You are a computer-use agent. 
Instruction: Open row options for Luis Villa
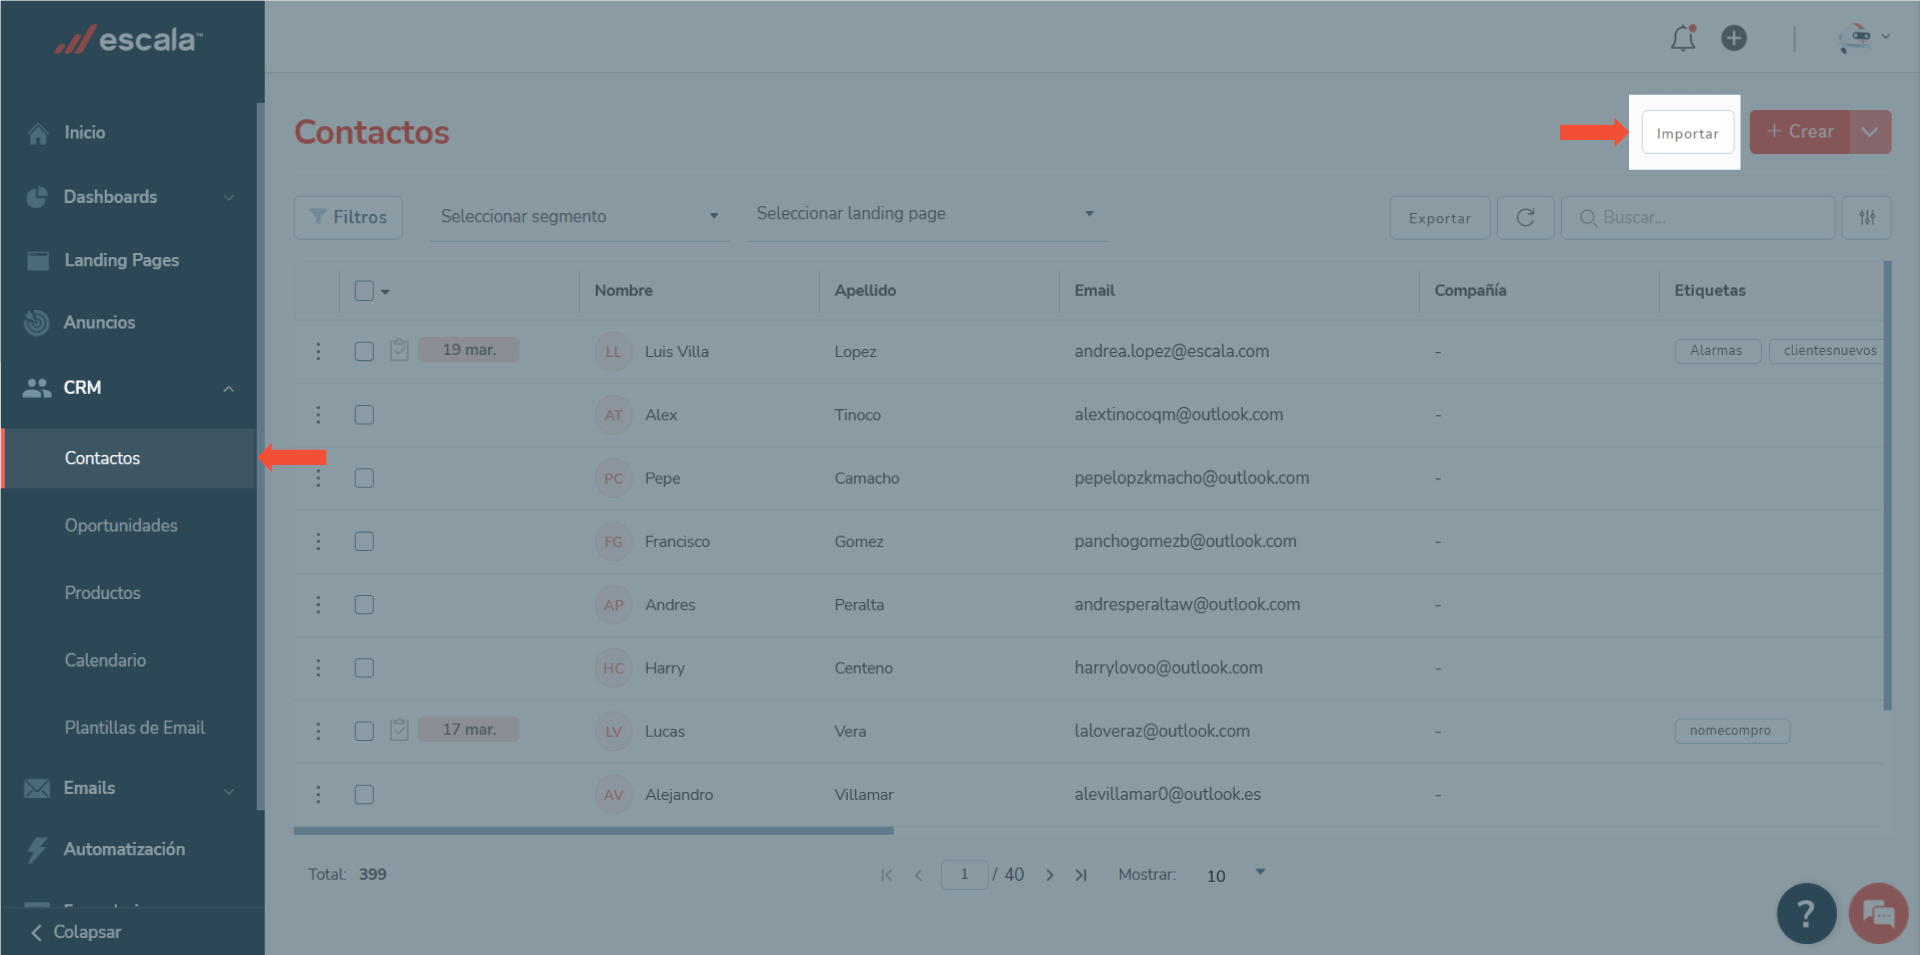coord(318,351)
